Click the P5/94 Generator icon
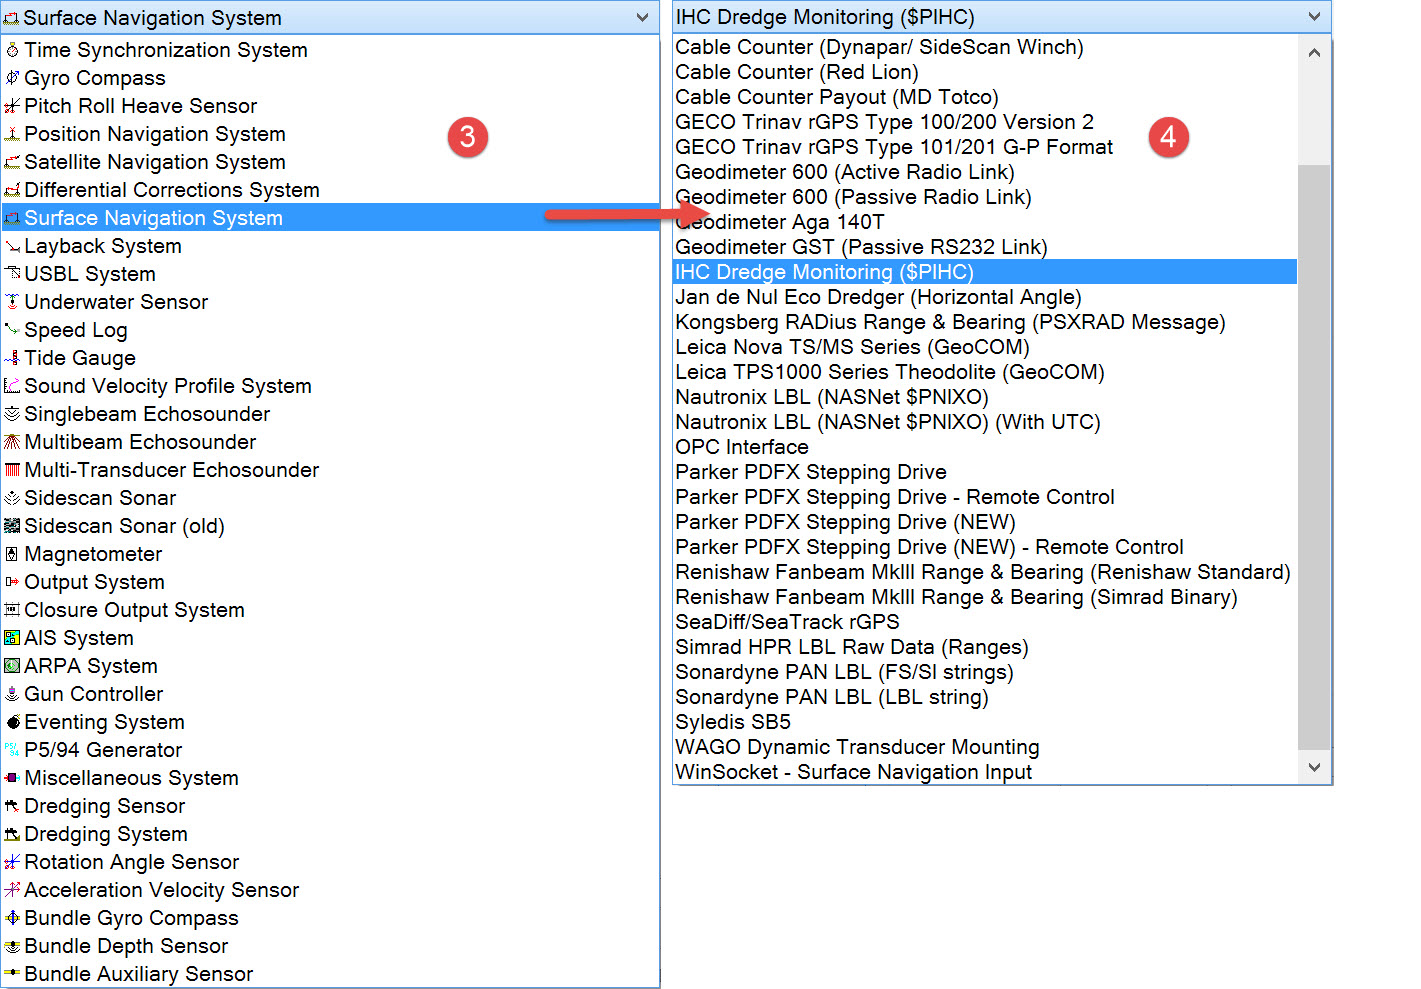The width and height of the screenshot is (1421, 989). point(12,750)
